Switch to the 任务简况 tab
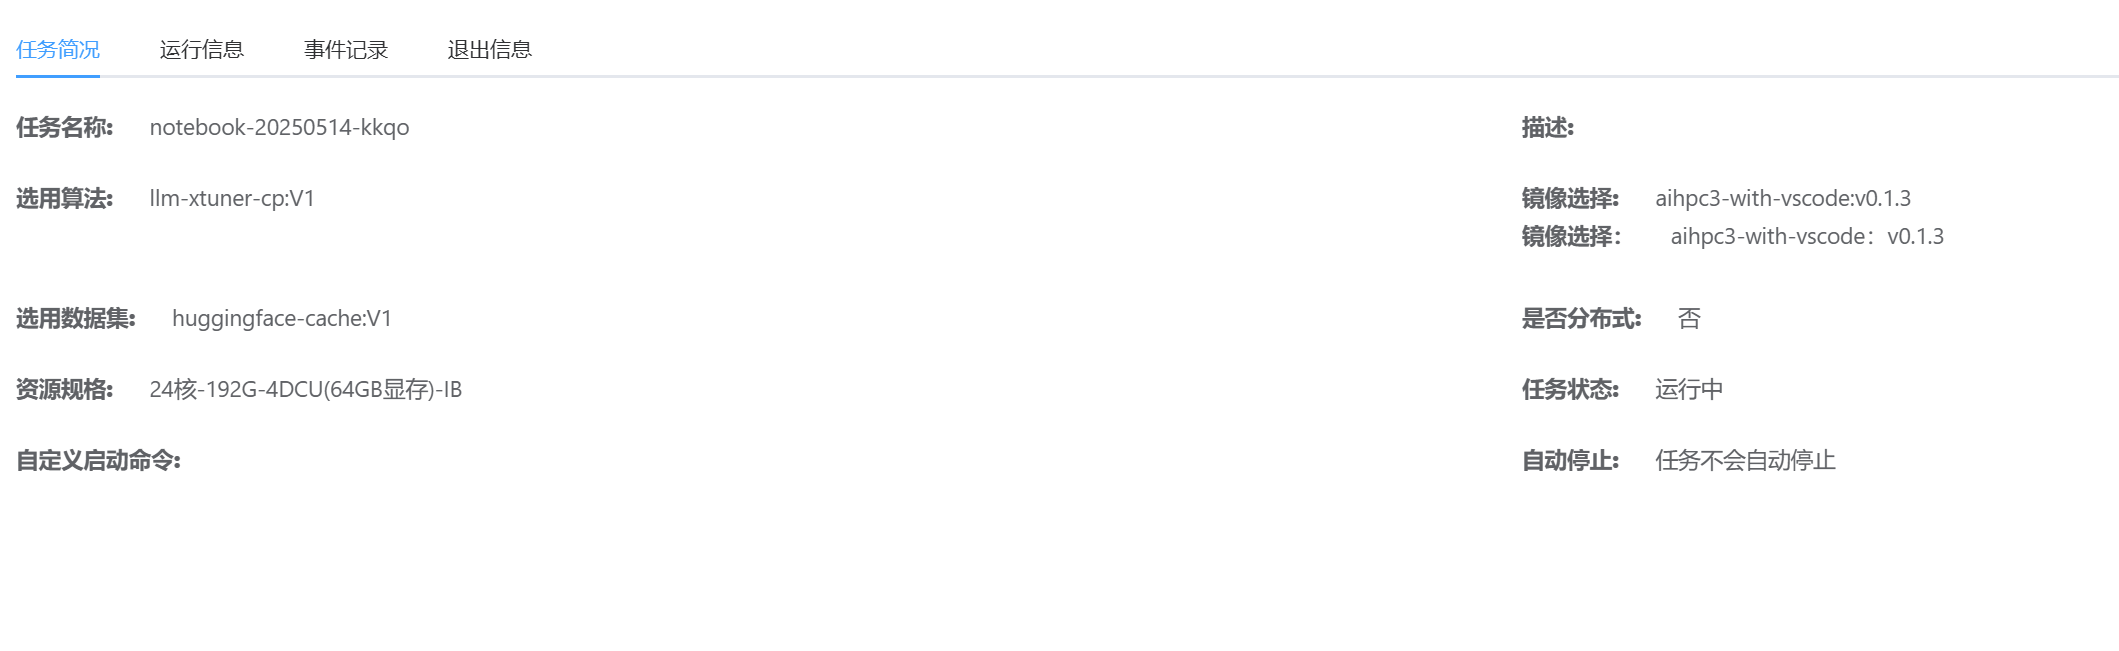This screenshot has width=2119, height=651. tap(58, 50)
